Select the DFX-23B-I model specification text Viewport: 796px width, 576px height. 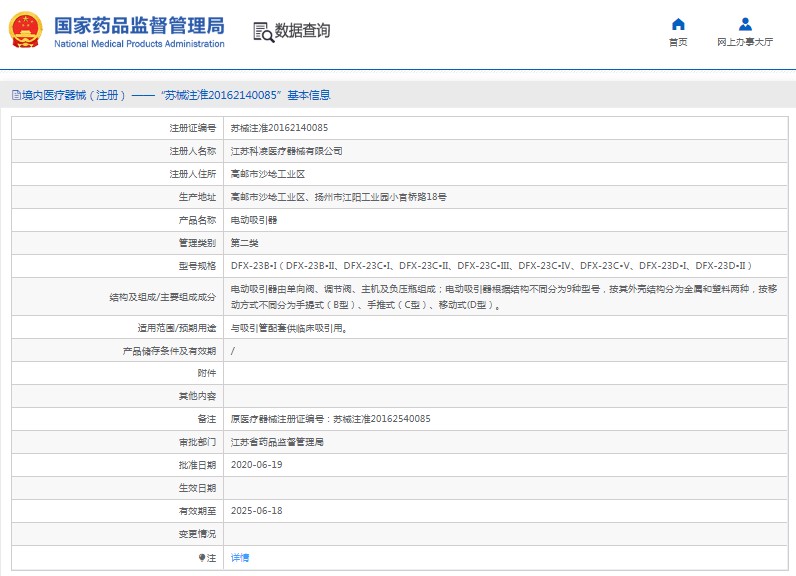tap(491, 266)
